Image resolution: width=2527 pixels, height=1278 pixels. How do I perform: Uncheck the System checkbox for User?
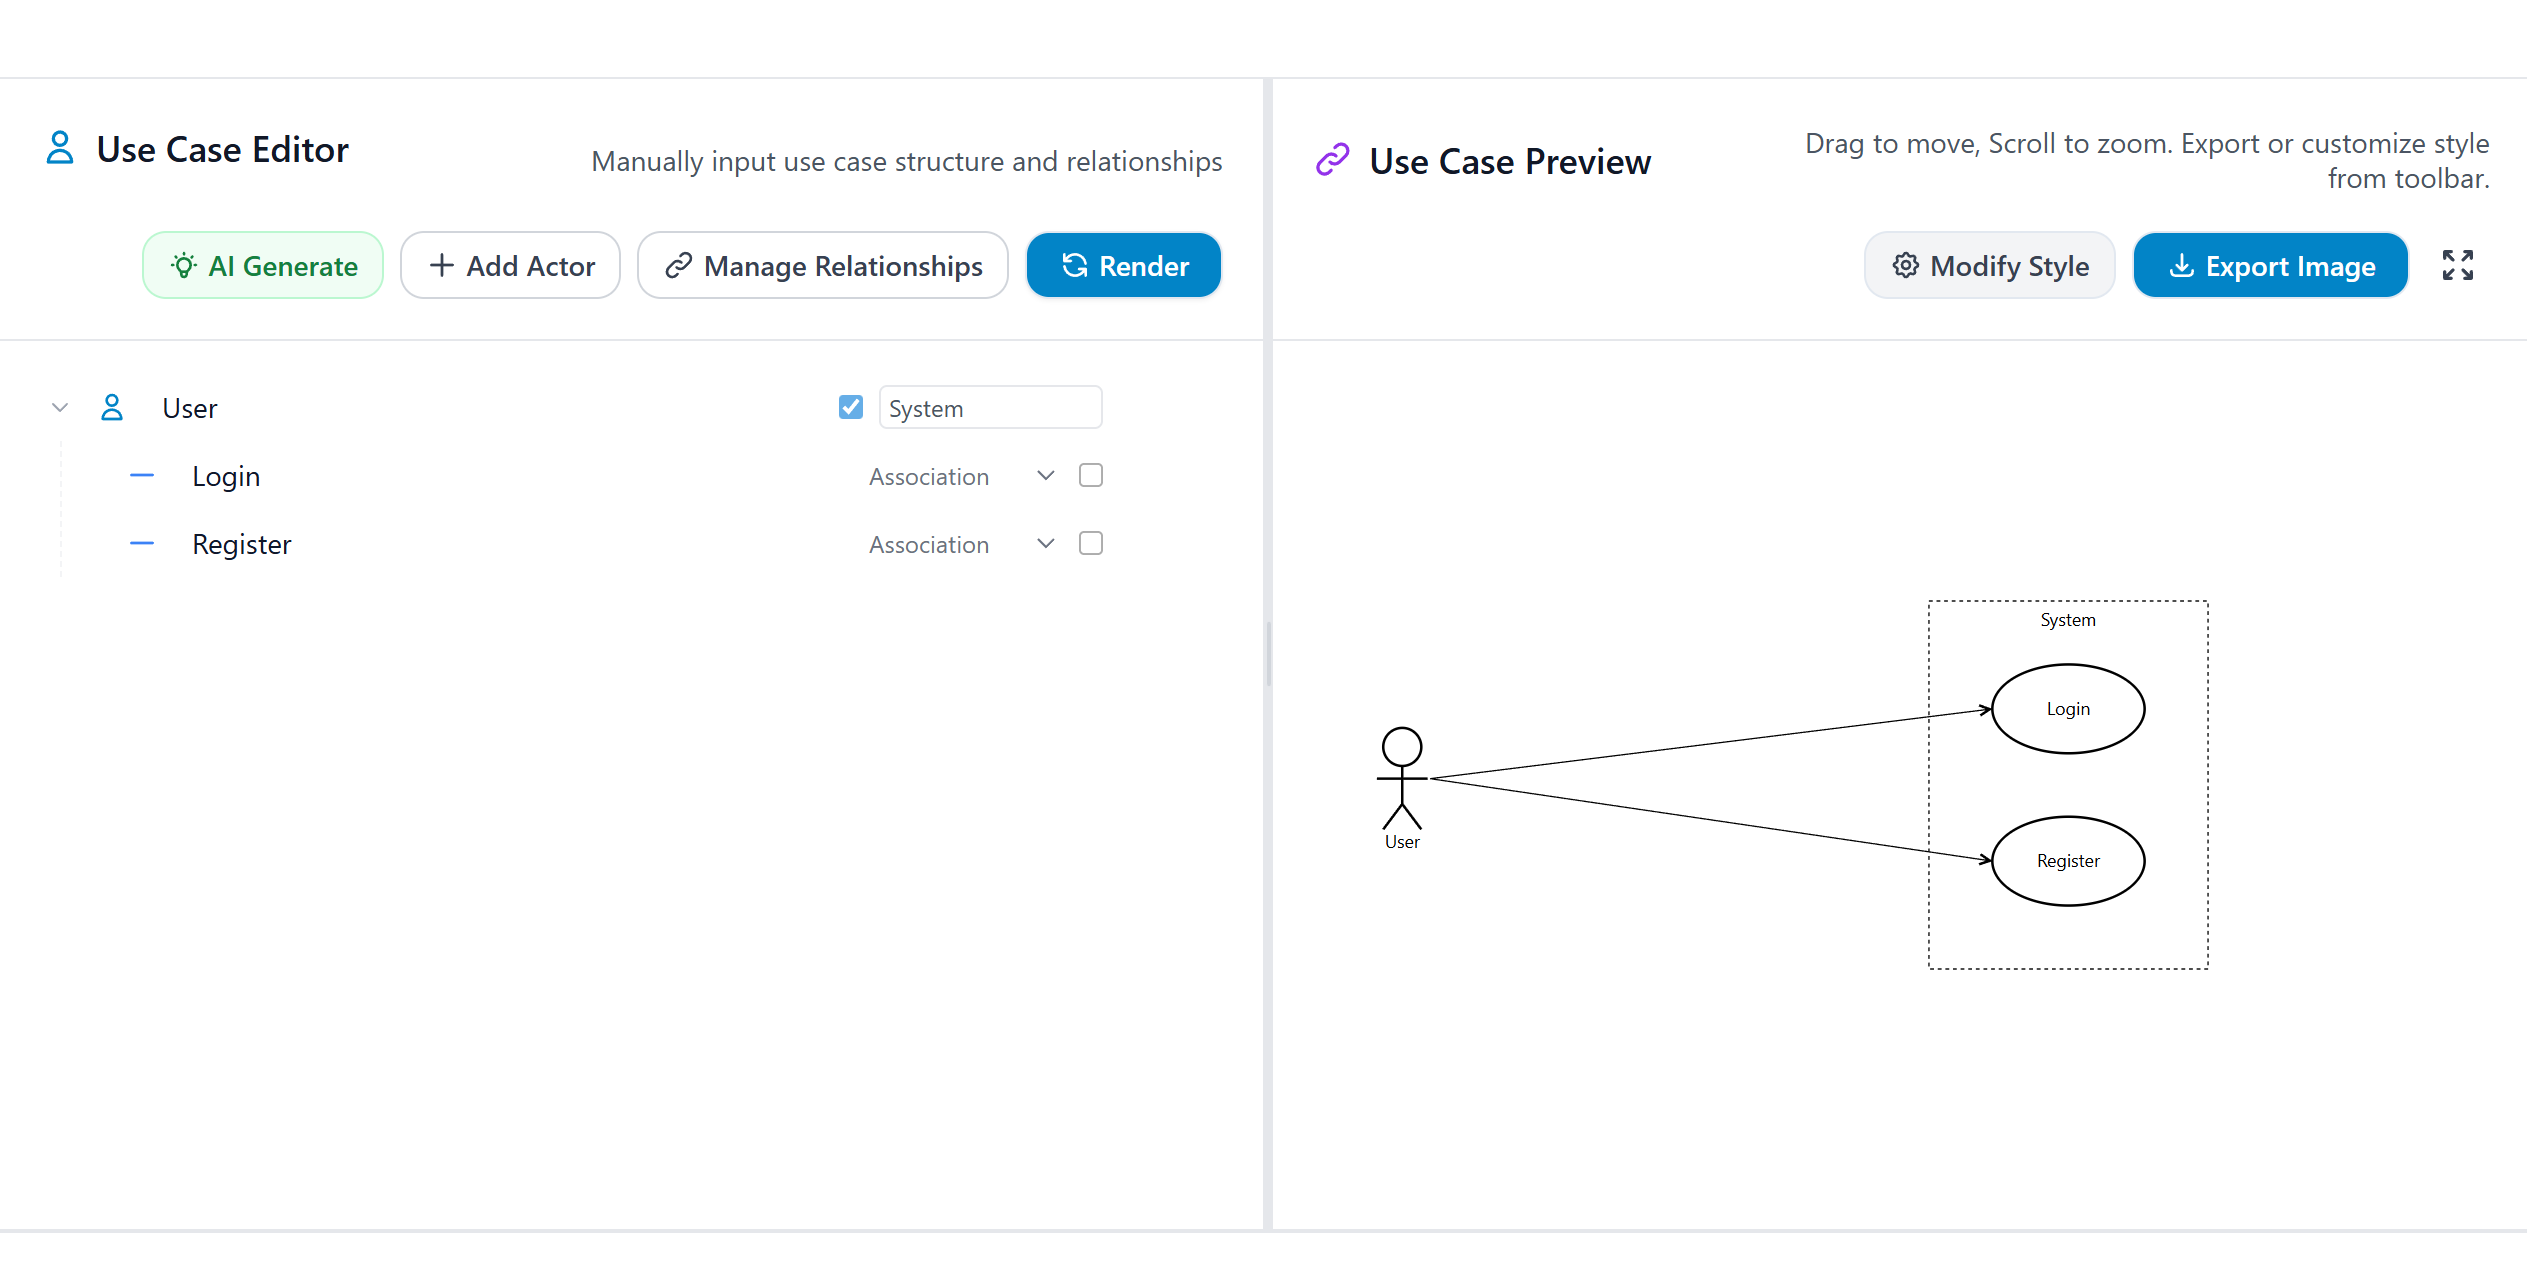(850, 407)
